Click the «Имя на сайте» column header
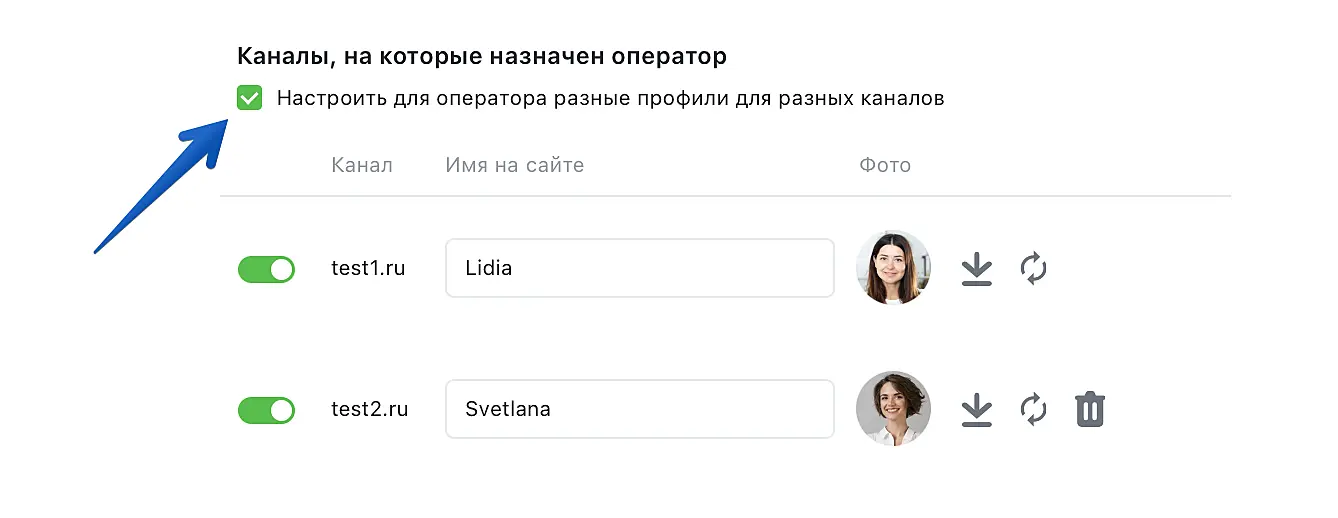The height and width of the screenshot is (518, 1338). pyautogui.click(x=514, y=165)
